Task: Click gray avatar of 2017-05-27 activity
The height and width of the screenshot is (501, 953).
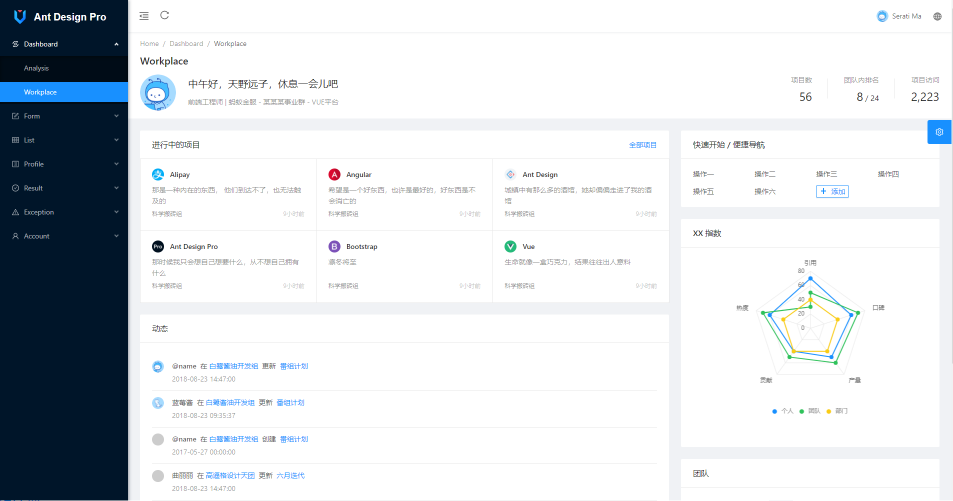Action: click(158, 440)
